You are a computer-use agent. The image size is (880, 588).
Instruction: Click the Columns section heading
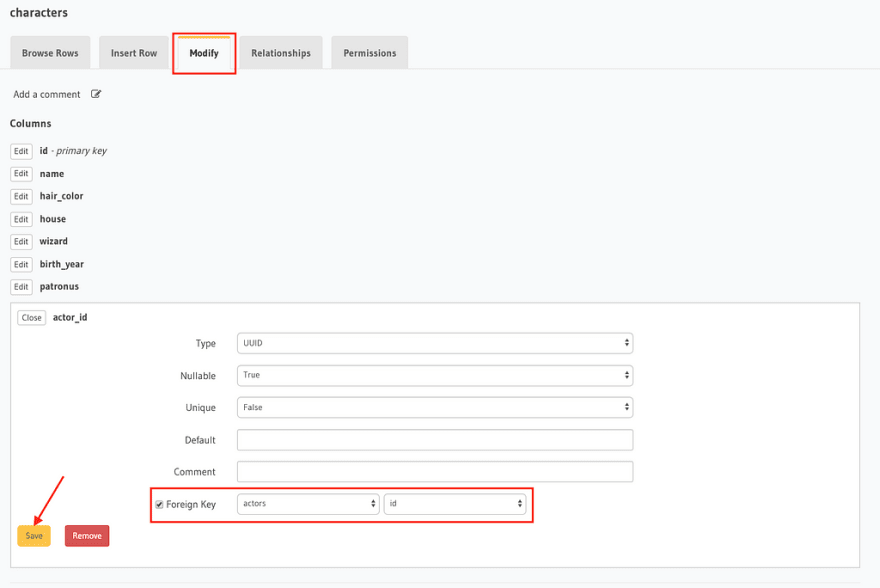click(x=30, y=123)
